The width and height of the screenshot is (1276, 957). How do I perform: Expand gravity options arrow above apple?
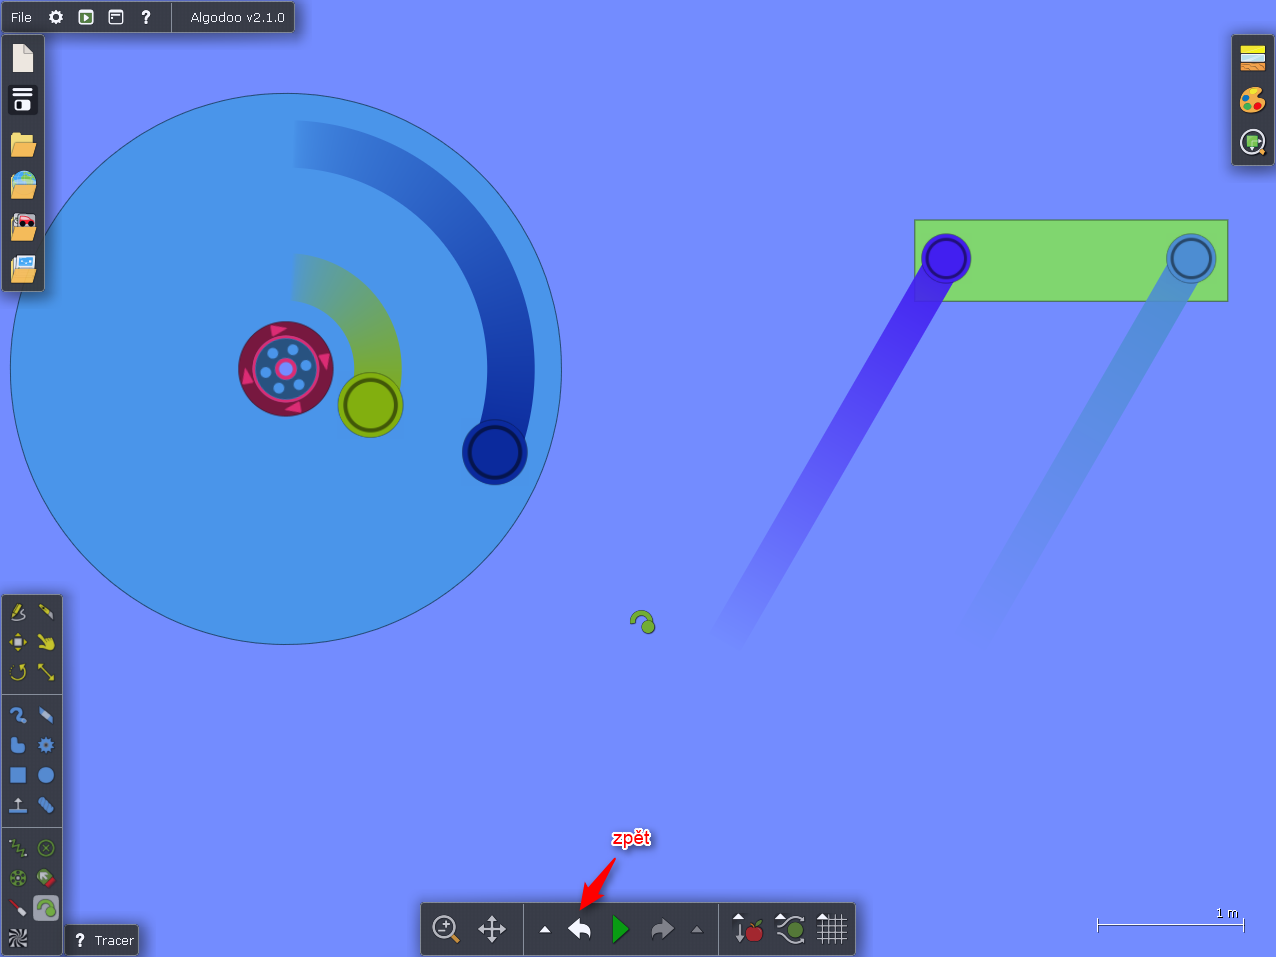coord(738,917)
